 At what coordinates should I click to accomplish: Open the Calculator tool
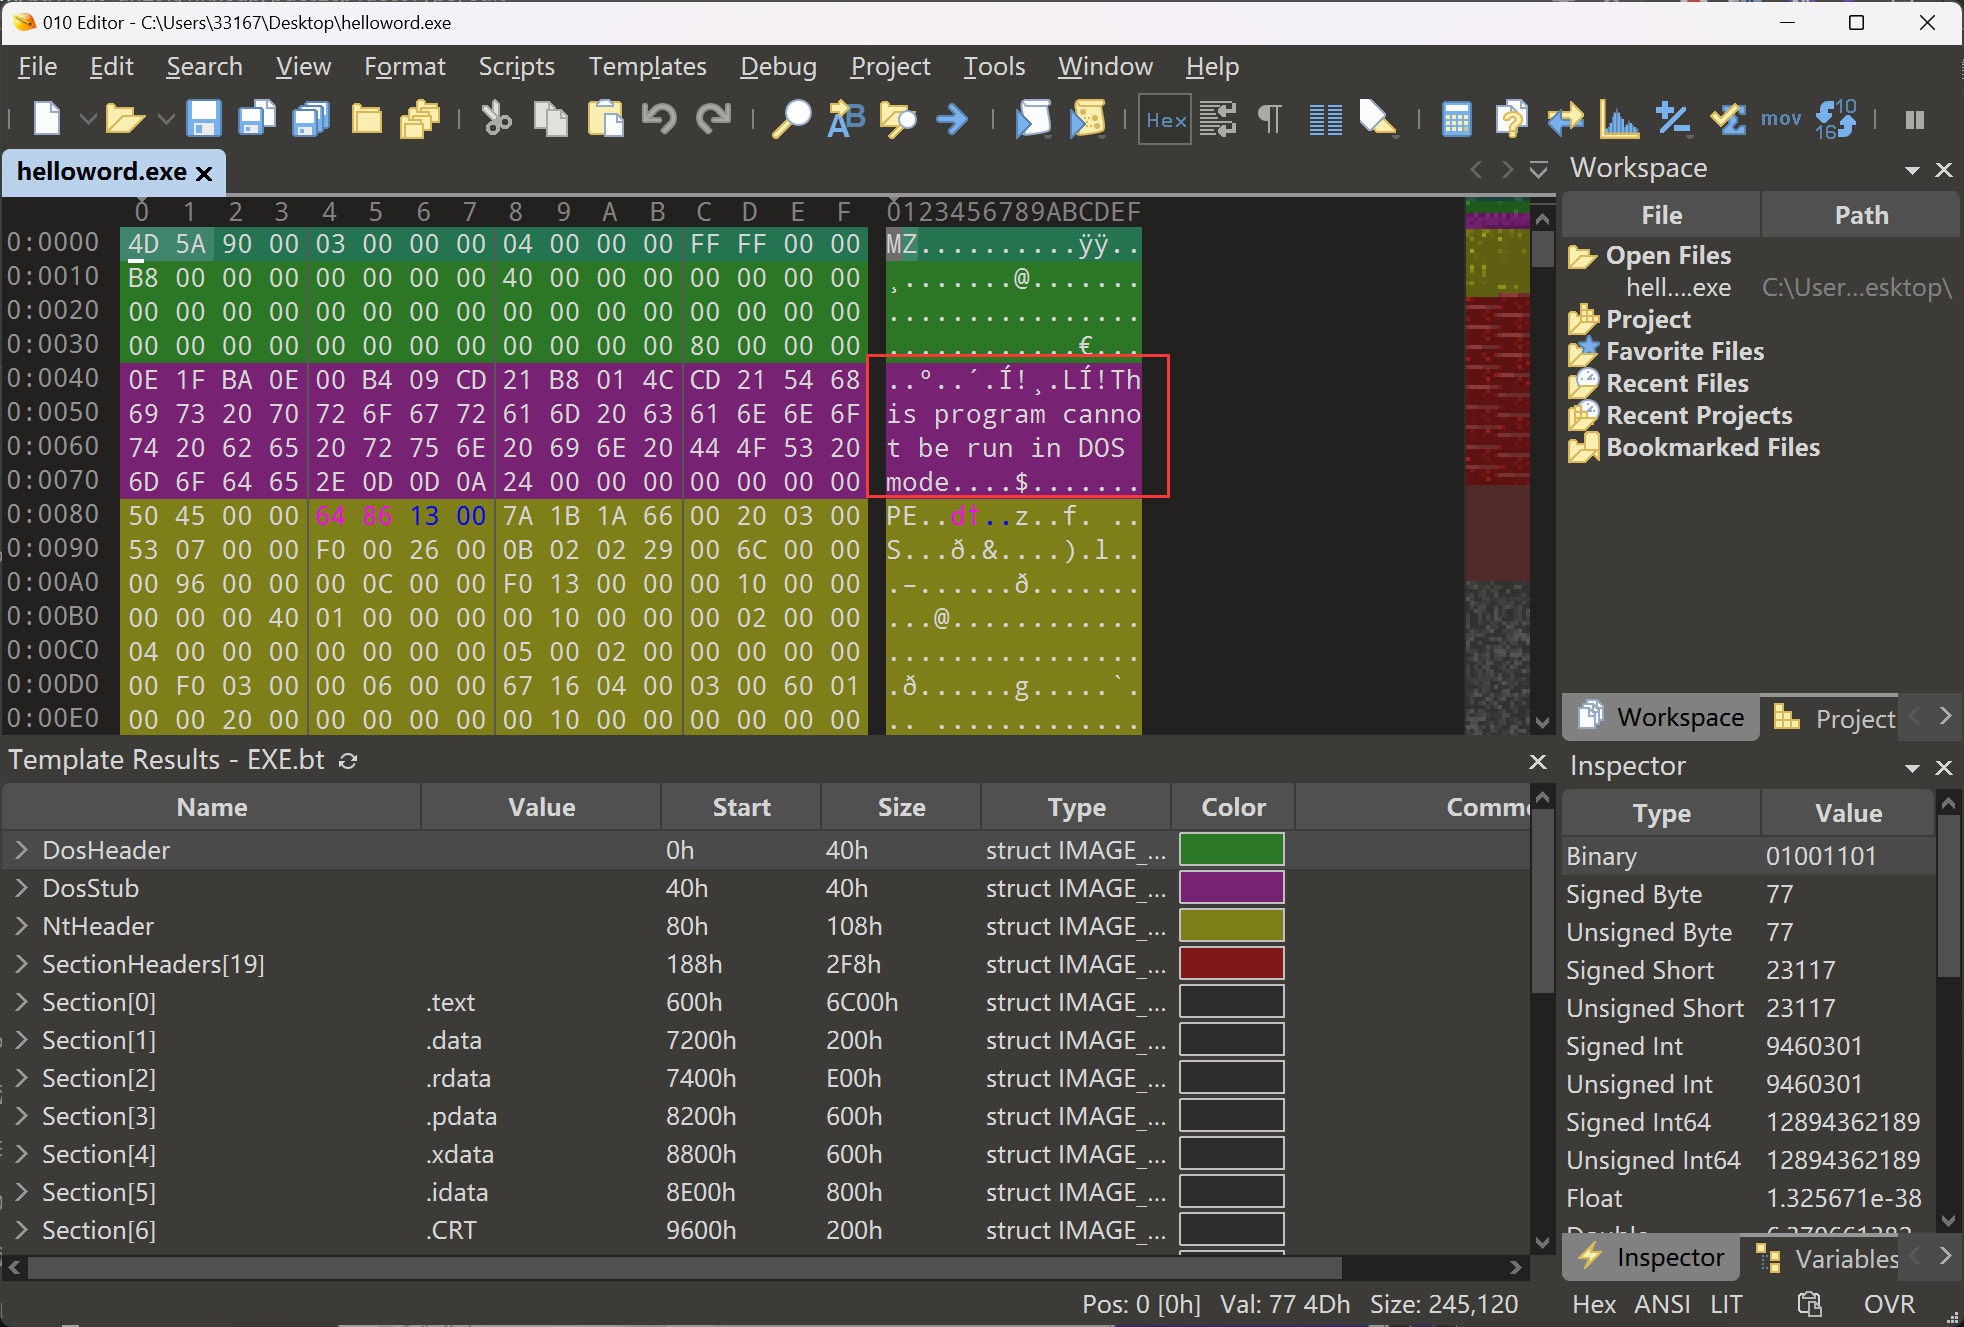[1457, 119]
